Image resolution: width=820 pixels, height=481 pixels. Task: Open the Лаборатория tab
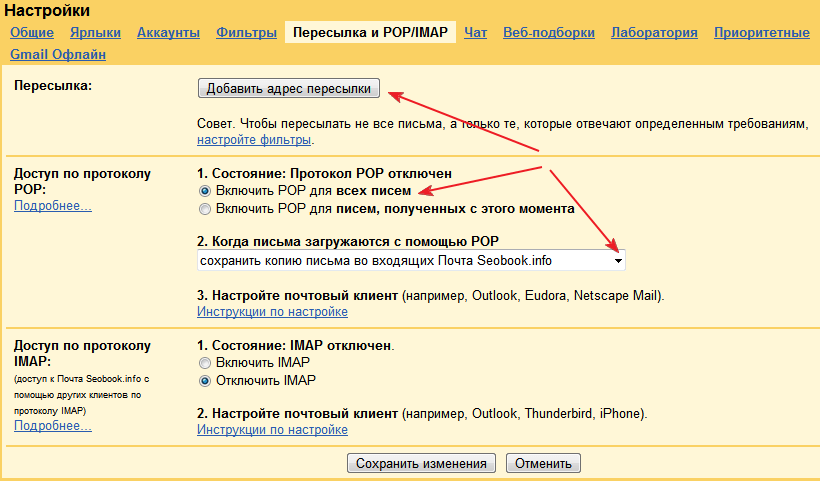[654, 32]
